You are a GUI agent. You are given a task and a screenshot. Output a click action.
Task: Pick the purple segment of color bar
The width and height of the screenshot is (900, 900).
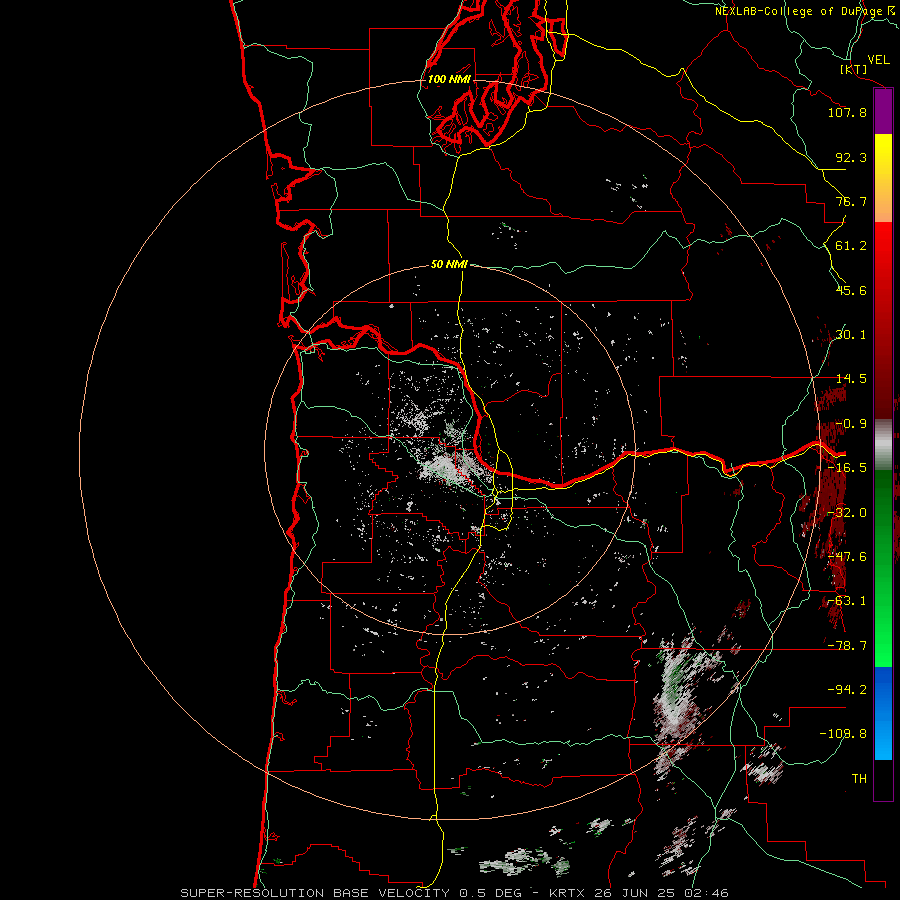coord(883,112)
